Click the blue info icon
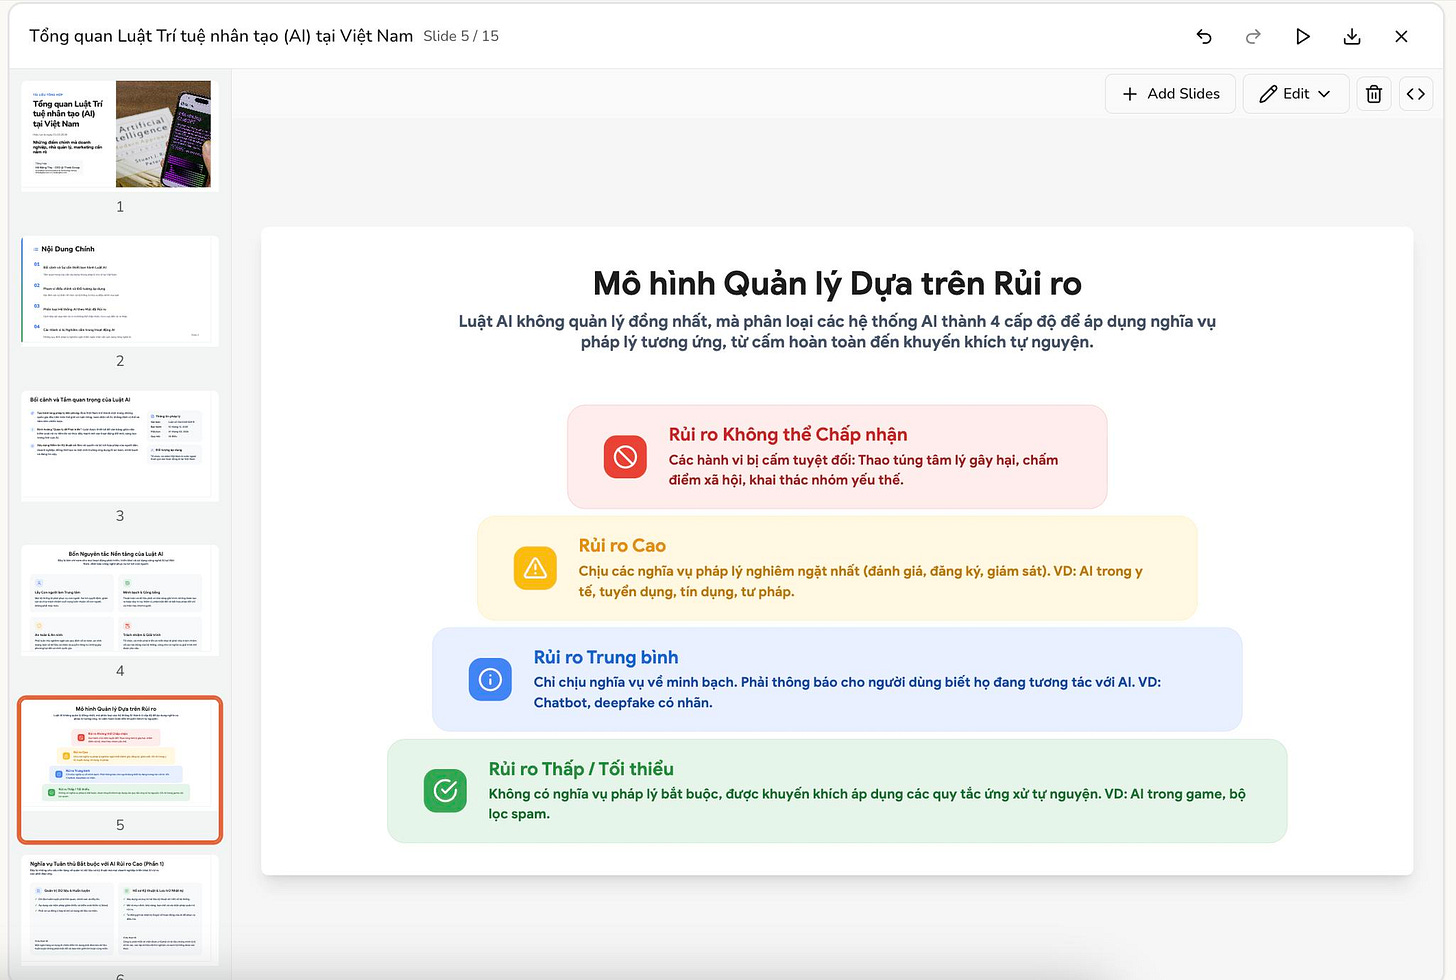 [490, 680]
